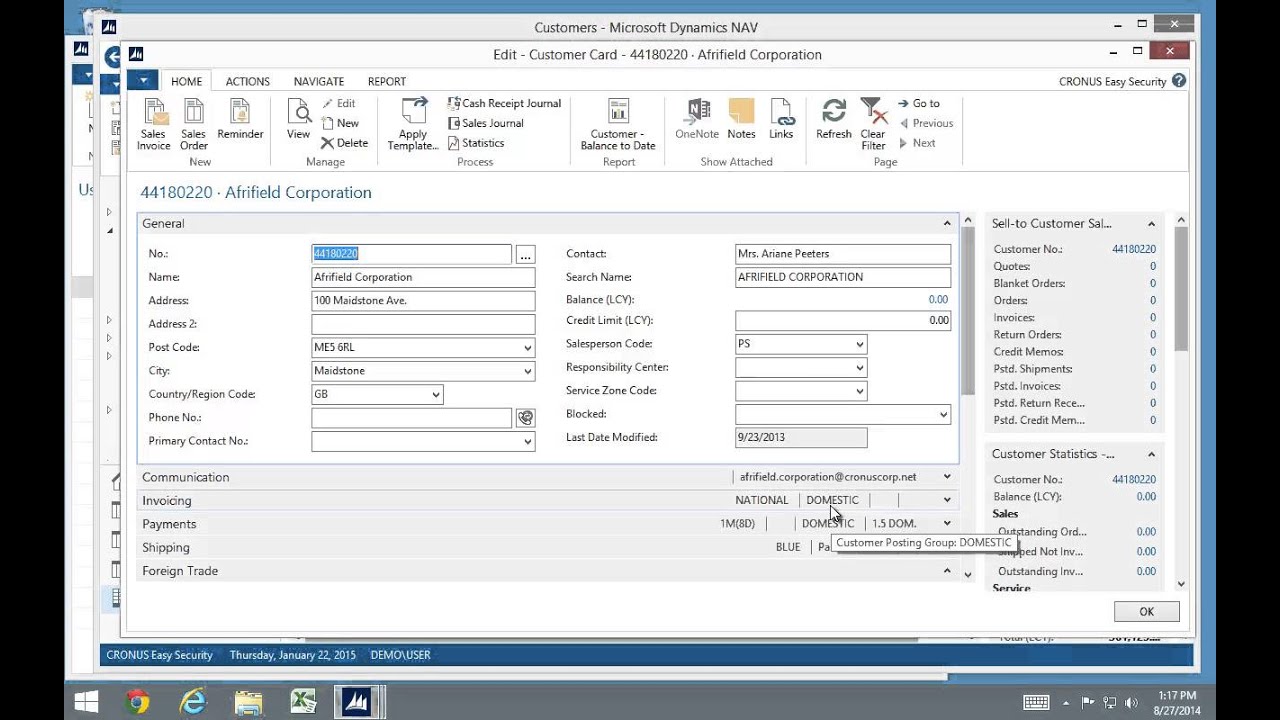Screen dimensions: 1280x720
Task: Open OneNote attachment
Action: (697, 119)
